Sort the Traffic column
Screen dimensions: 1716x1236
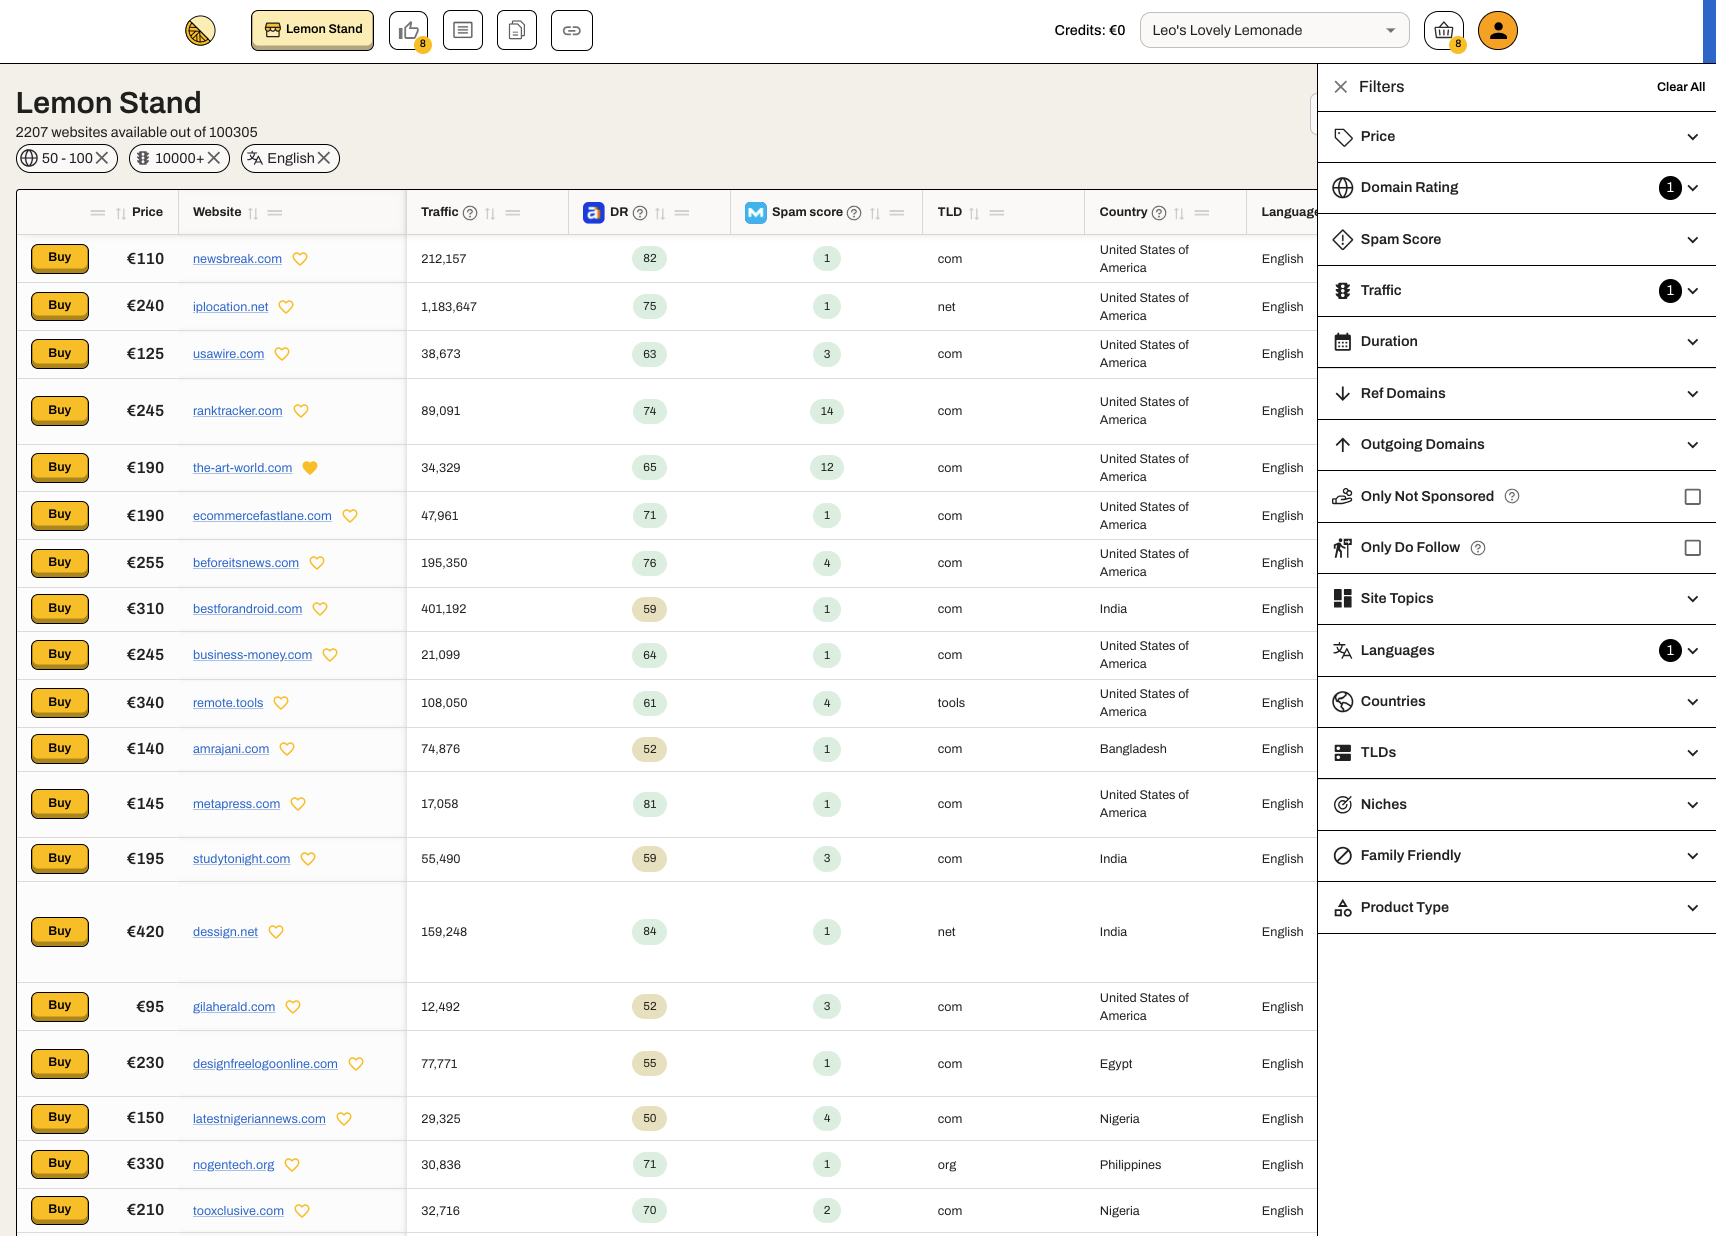[x=490, y=213]
